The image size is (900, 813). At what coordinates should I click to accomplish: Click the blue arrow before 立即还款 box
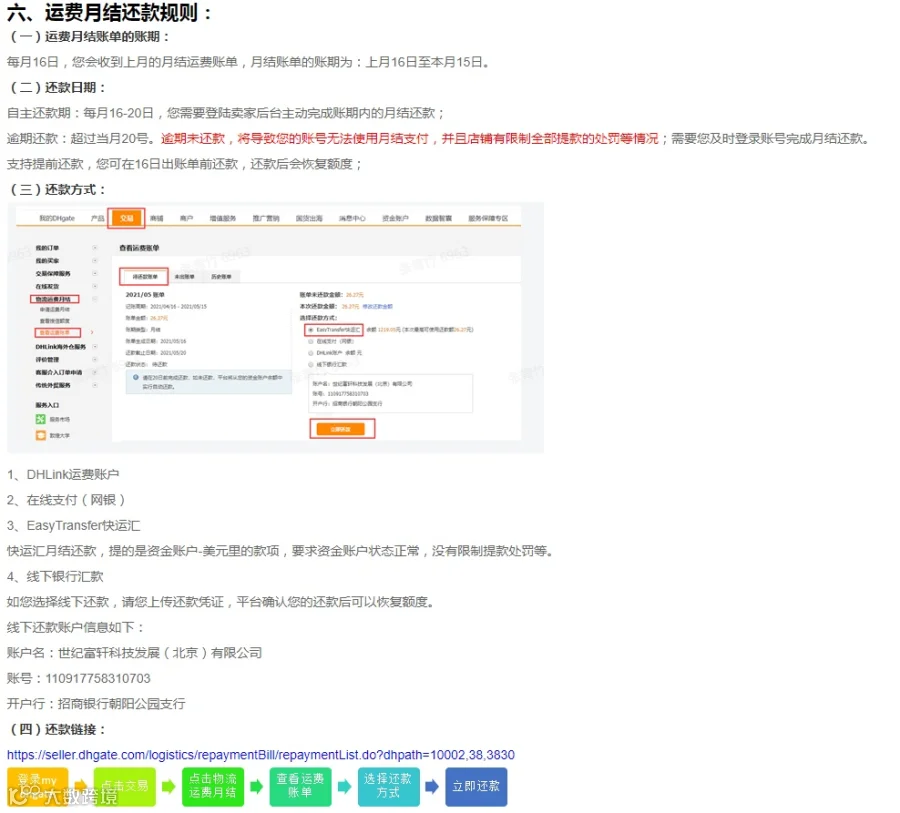tap(432, 787)
